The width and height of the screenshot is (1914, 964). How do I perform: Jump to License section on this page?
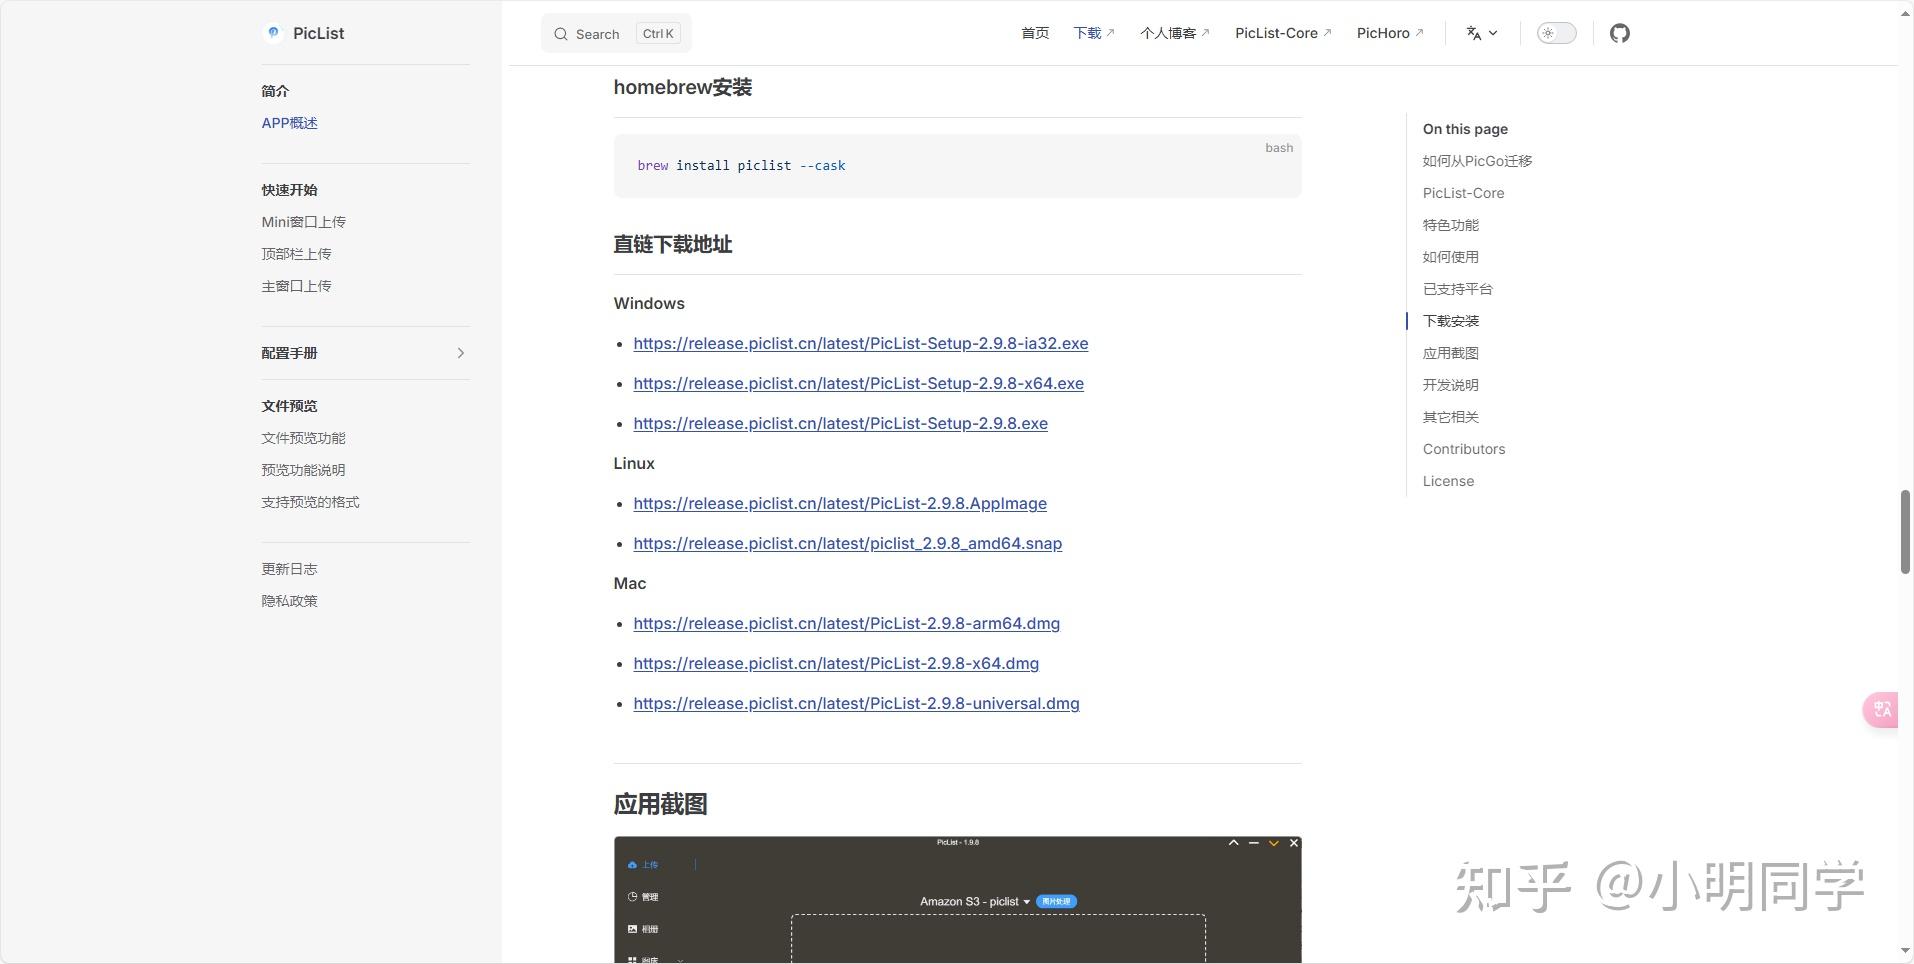pyautogui.click(x=1447, y=481)
